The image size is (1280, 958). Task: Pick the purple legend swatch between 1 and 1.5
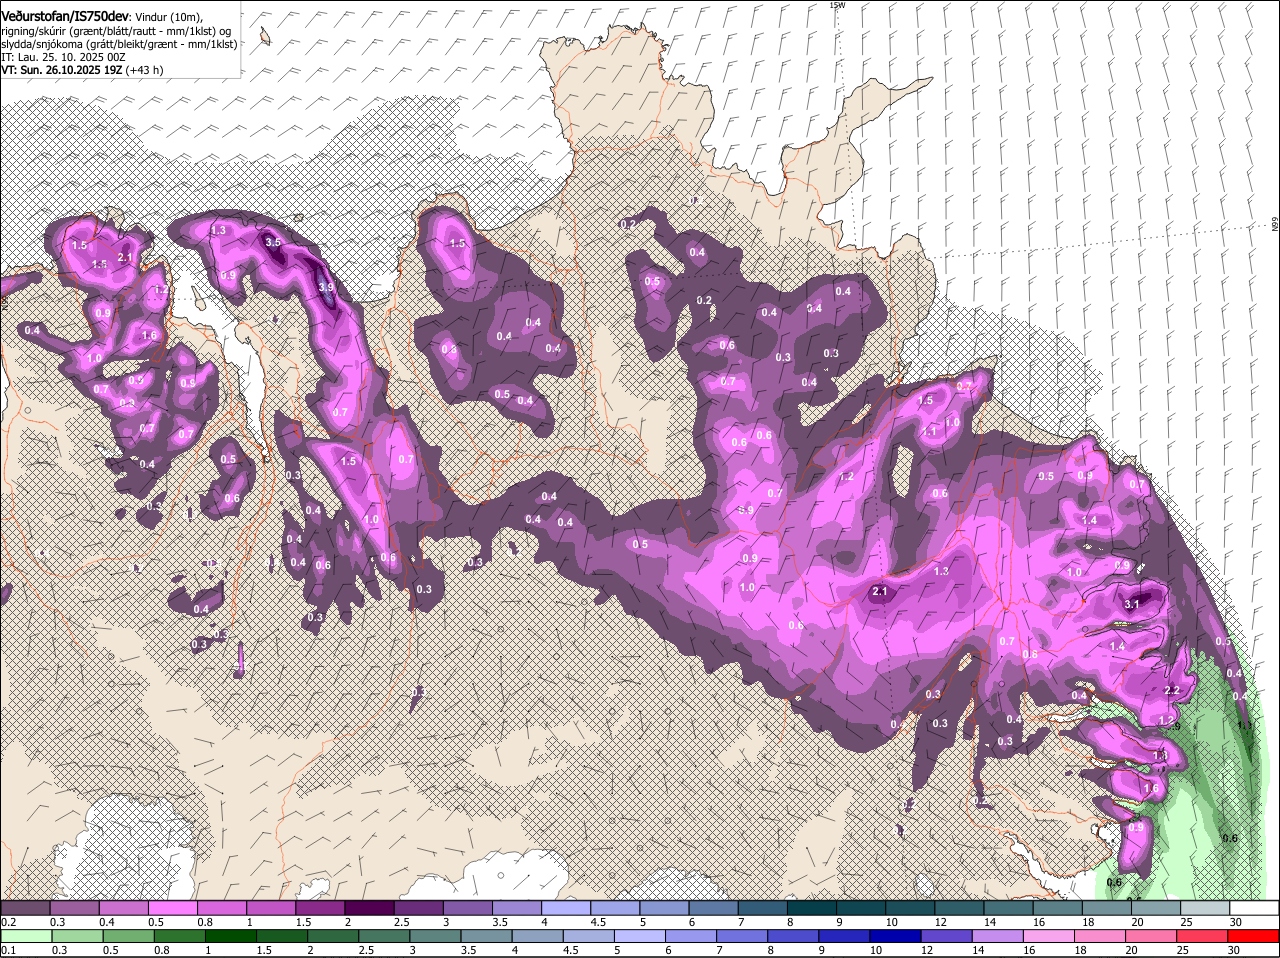click(x=270, y=907)
